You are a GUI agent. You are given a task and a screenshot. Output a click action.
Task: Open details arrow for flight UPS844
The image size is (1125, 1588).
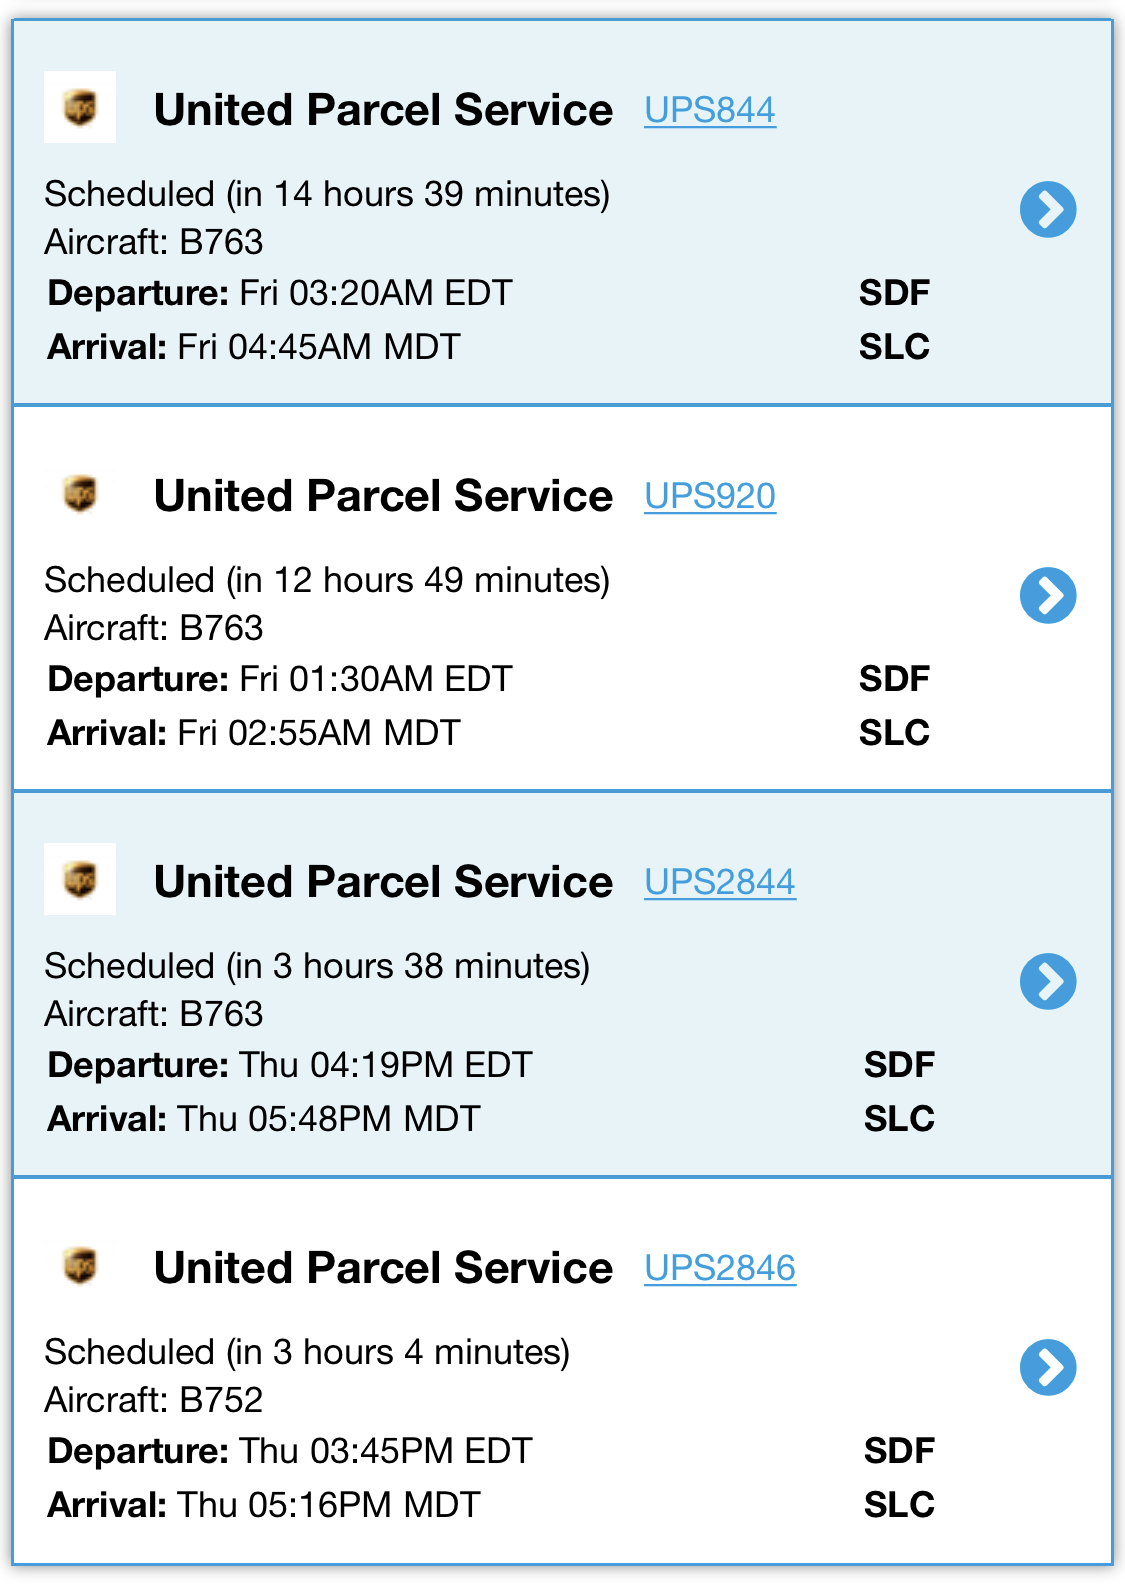click(1048, 210)
